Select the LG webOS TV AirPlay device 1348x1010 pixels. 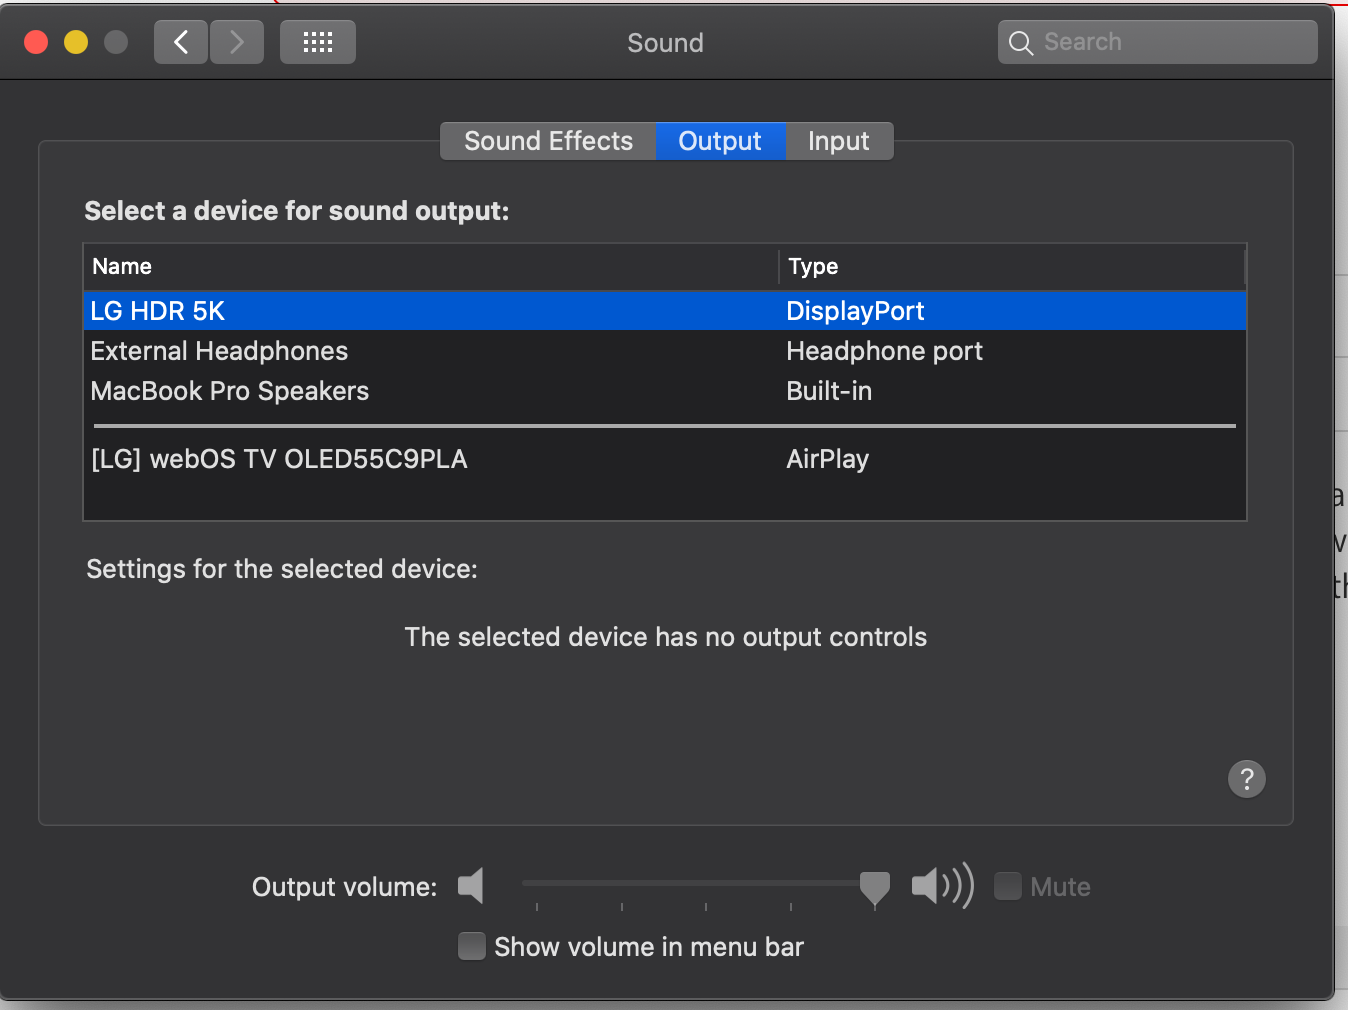click(x=279, y=459)
